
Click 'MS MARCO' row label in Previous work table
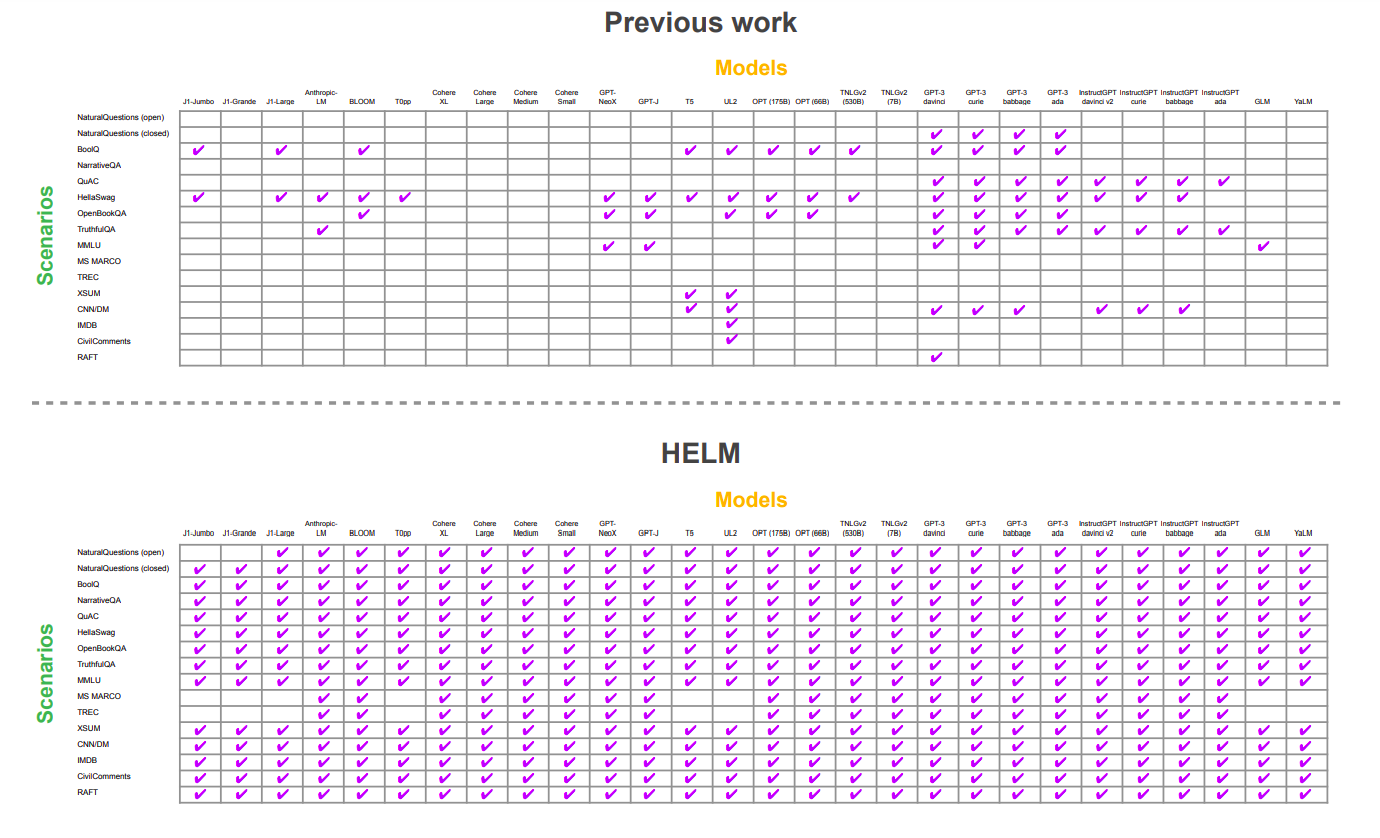coord(99,261)
